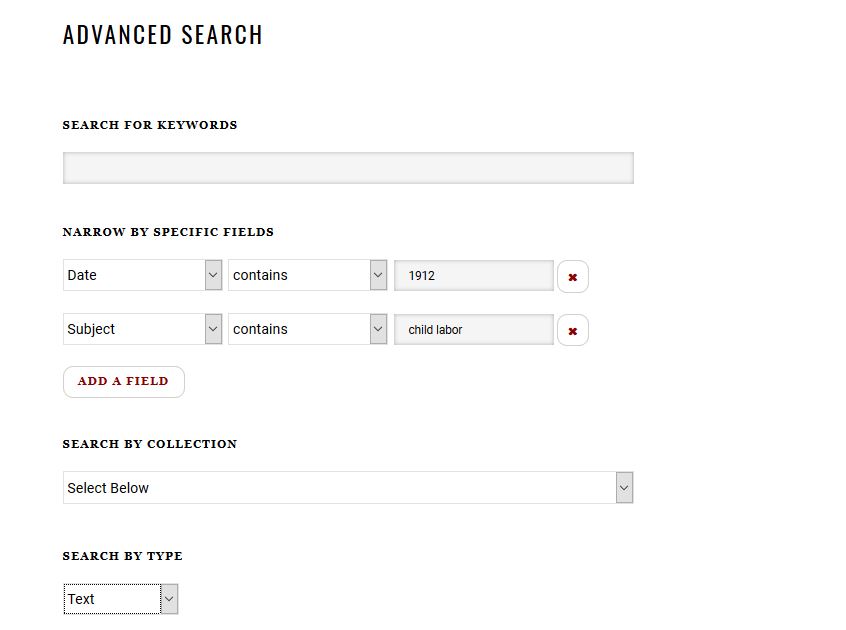Expand the 'contains' operator in the Date row
The width and height of the screenshot is (846, 630).
pos(299,275)
